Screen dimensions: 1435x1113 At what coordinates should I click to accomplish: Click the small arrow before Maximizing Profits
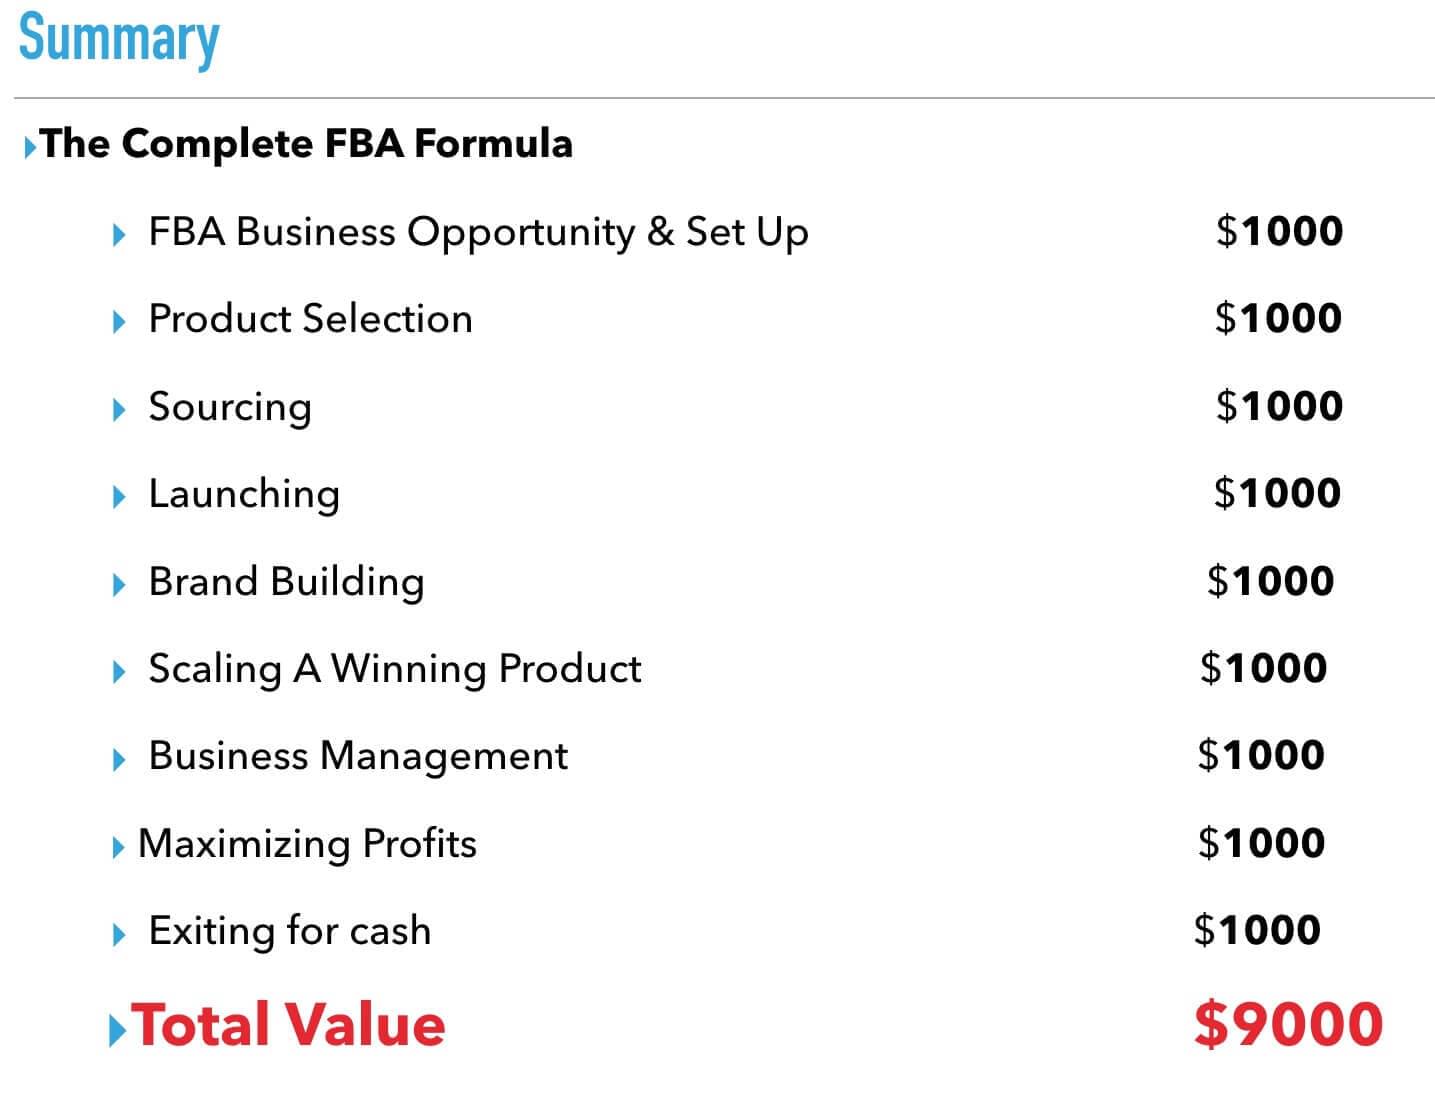(119, 847)
